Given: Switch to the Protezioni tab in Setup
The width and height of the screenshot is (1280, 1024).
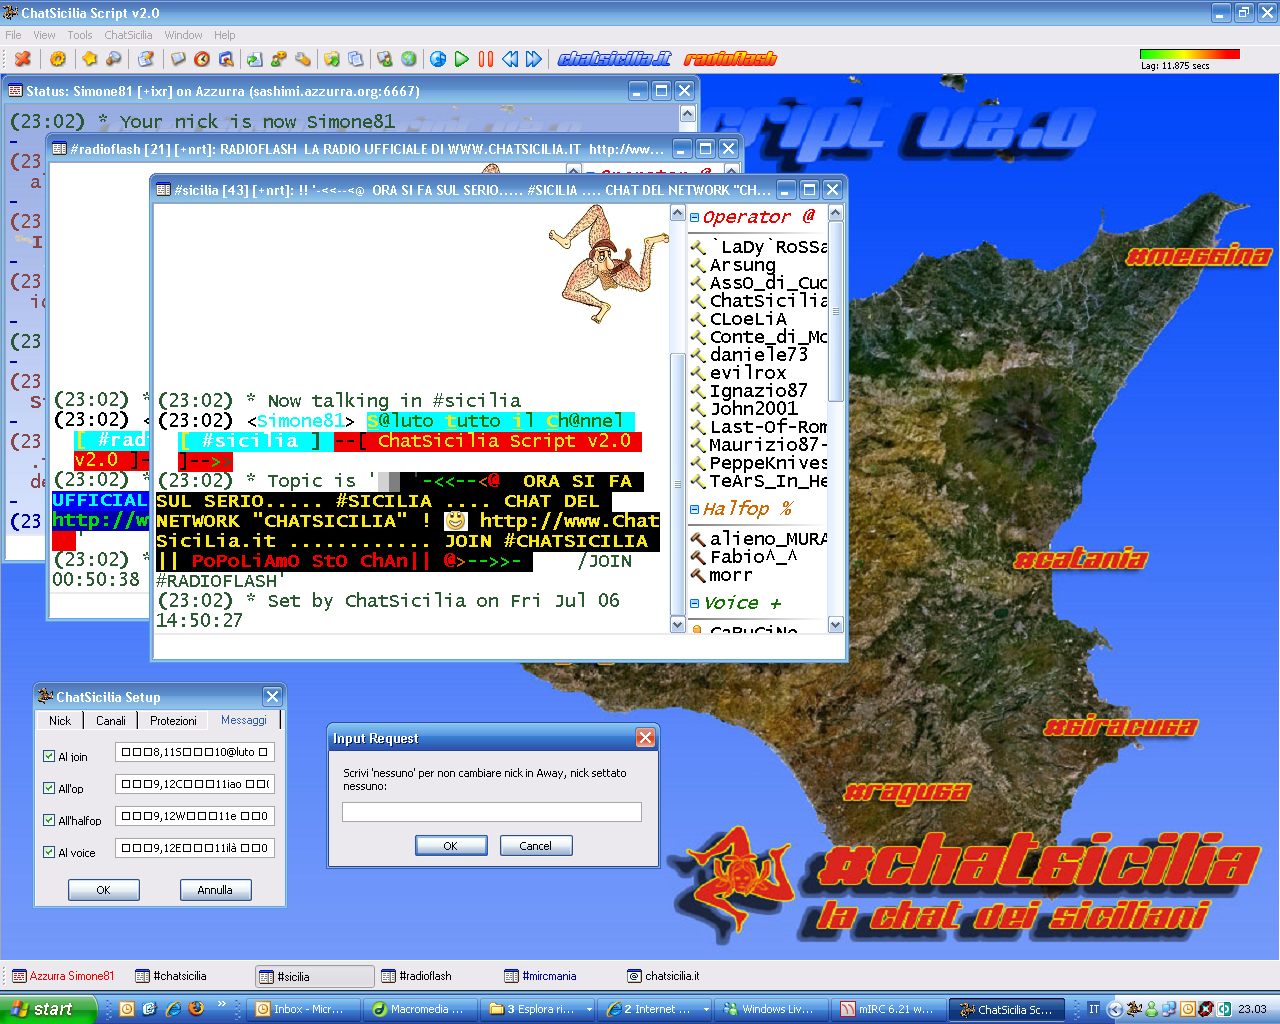Looking at the screenshot, I should 173,721.
